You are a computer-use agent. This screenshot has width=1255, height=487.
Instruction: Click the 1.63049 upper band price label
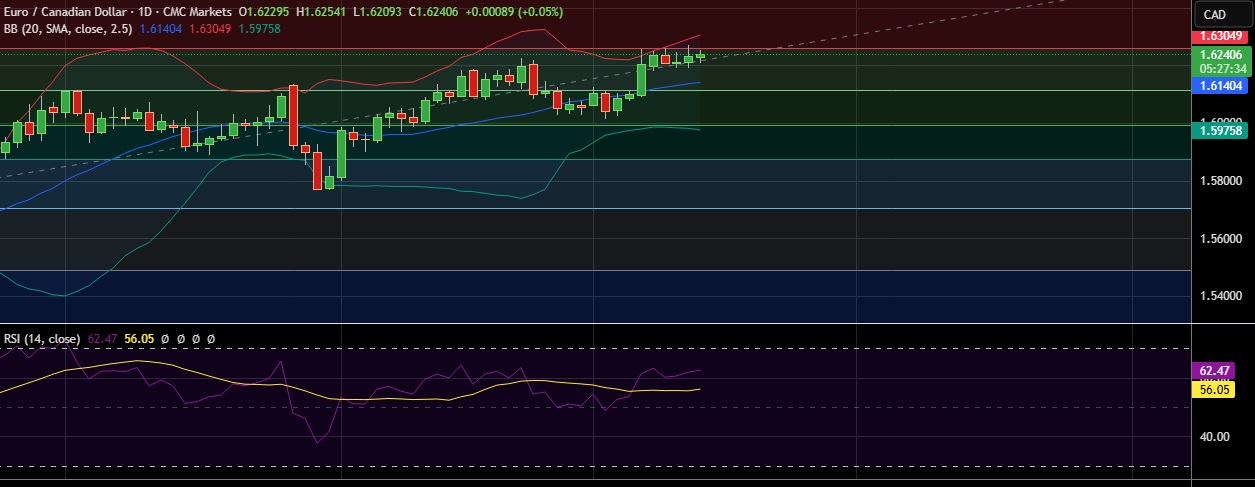point(1220,36)
